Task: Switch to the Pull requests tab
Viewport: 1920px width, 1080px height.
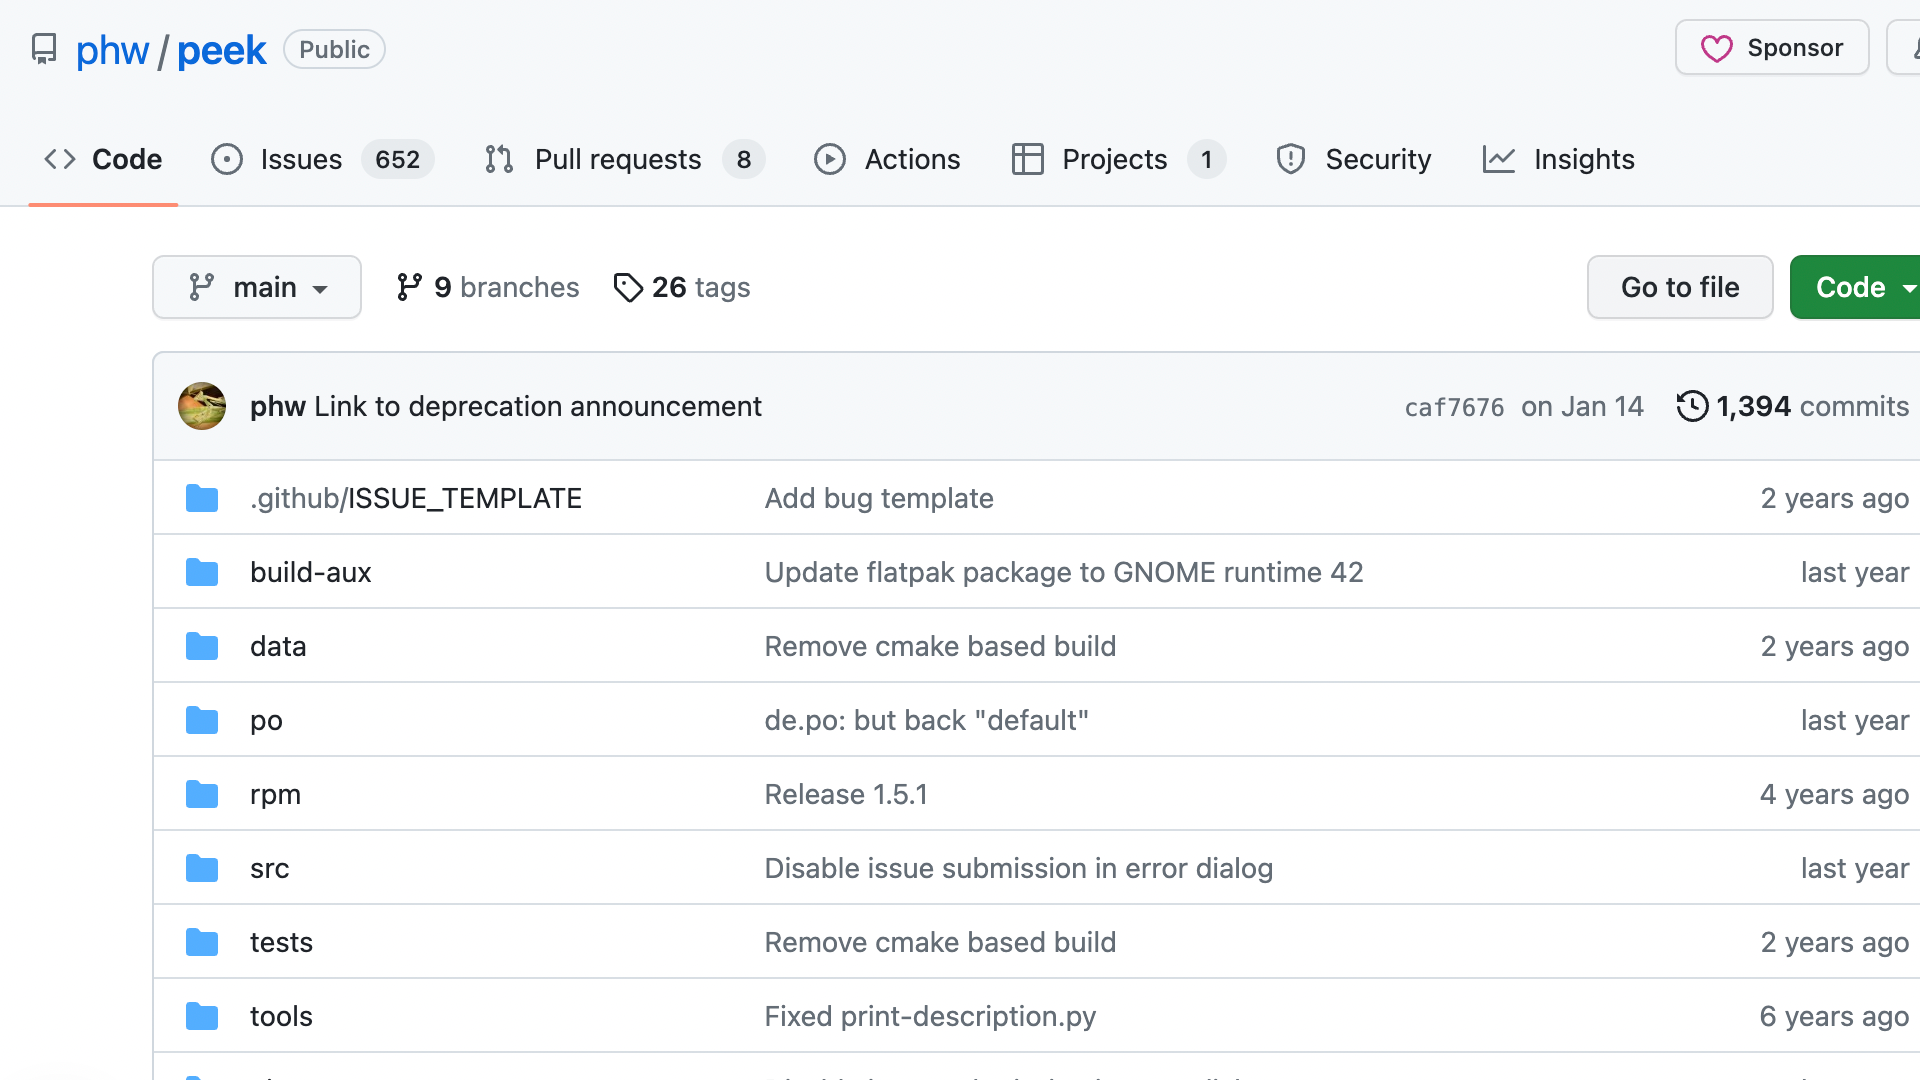Action: [x=617, y=160]
